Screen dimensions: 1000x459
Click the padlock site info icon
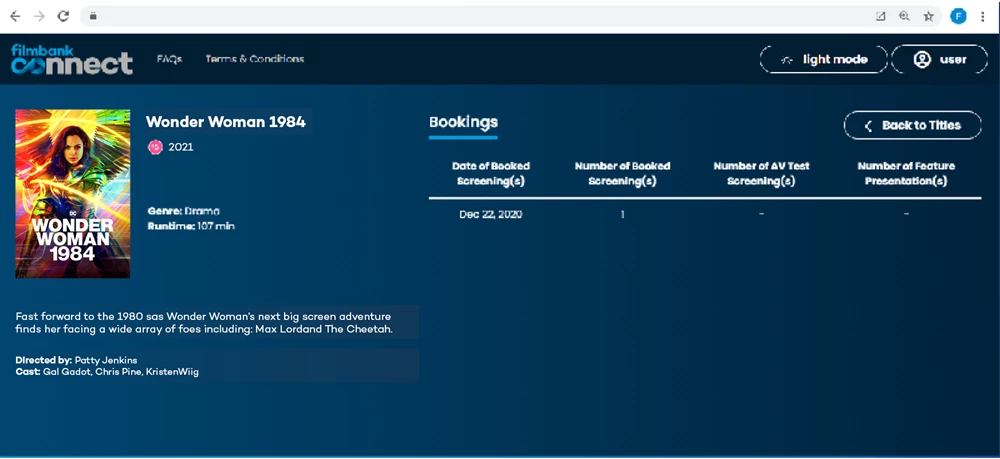[93, 16]
